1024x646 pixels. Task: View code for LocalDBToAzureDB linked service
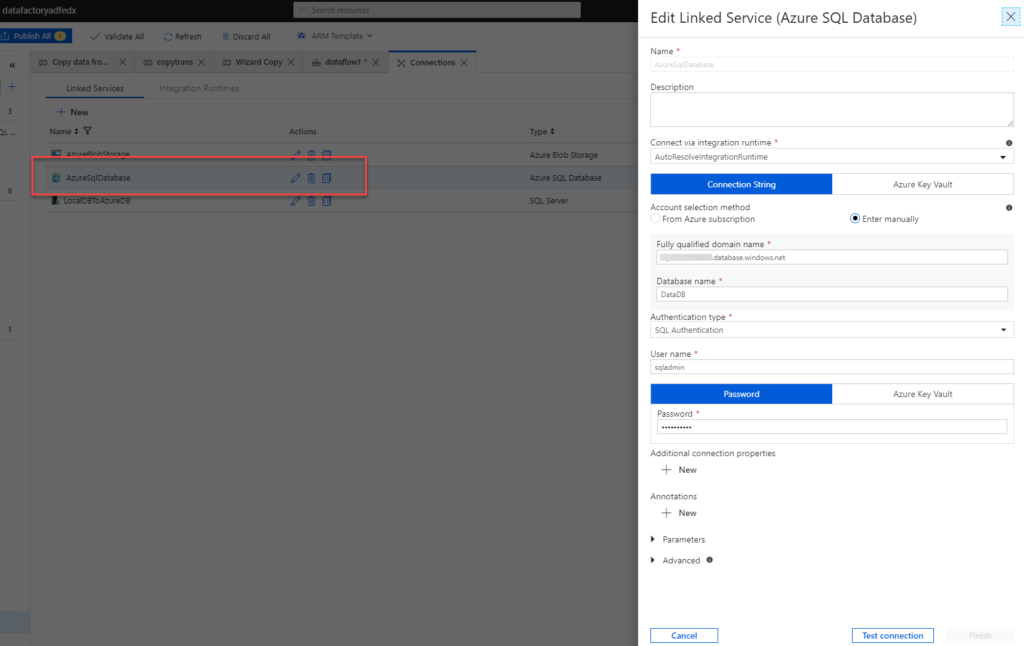point(327,201)
